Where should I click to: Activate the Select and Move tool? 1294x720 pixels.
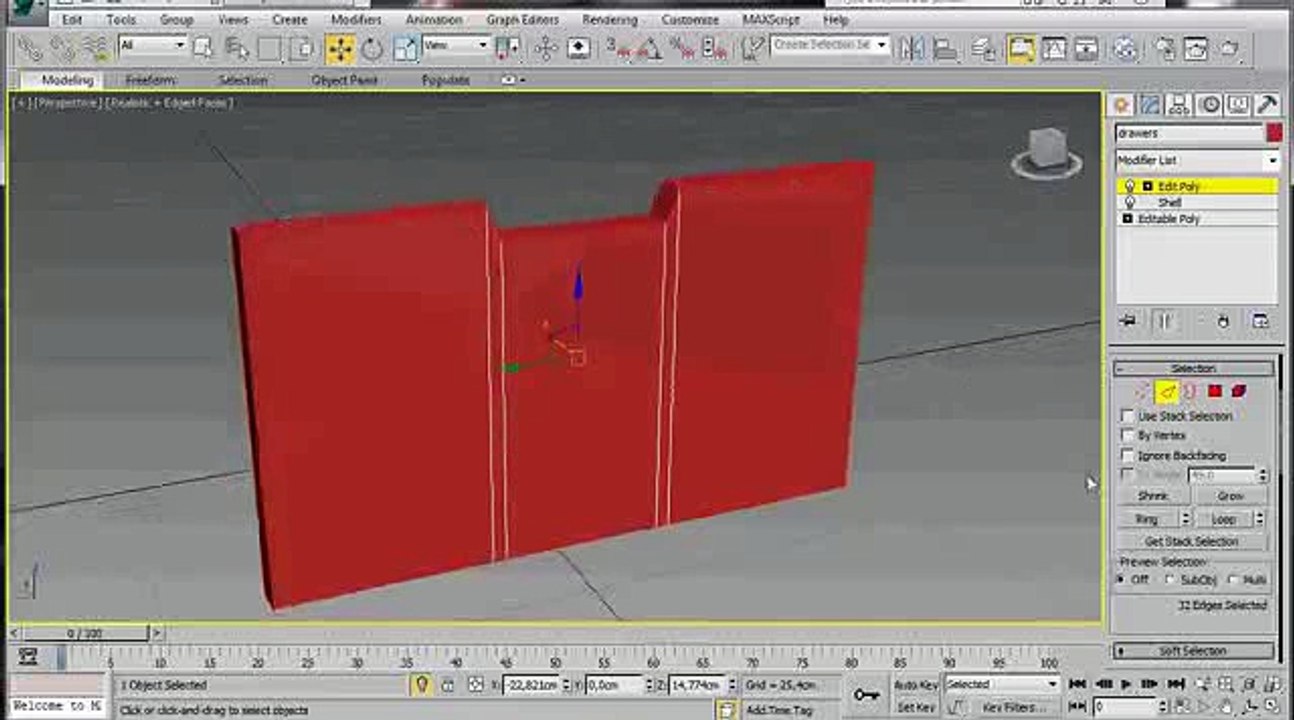pyautogui.click(x=340, y=47)
